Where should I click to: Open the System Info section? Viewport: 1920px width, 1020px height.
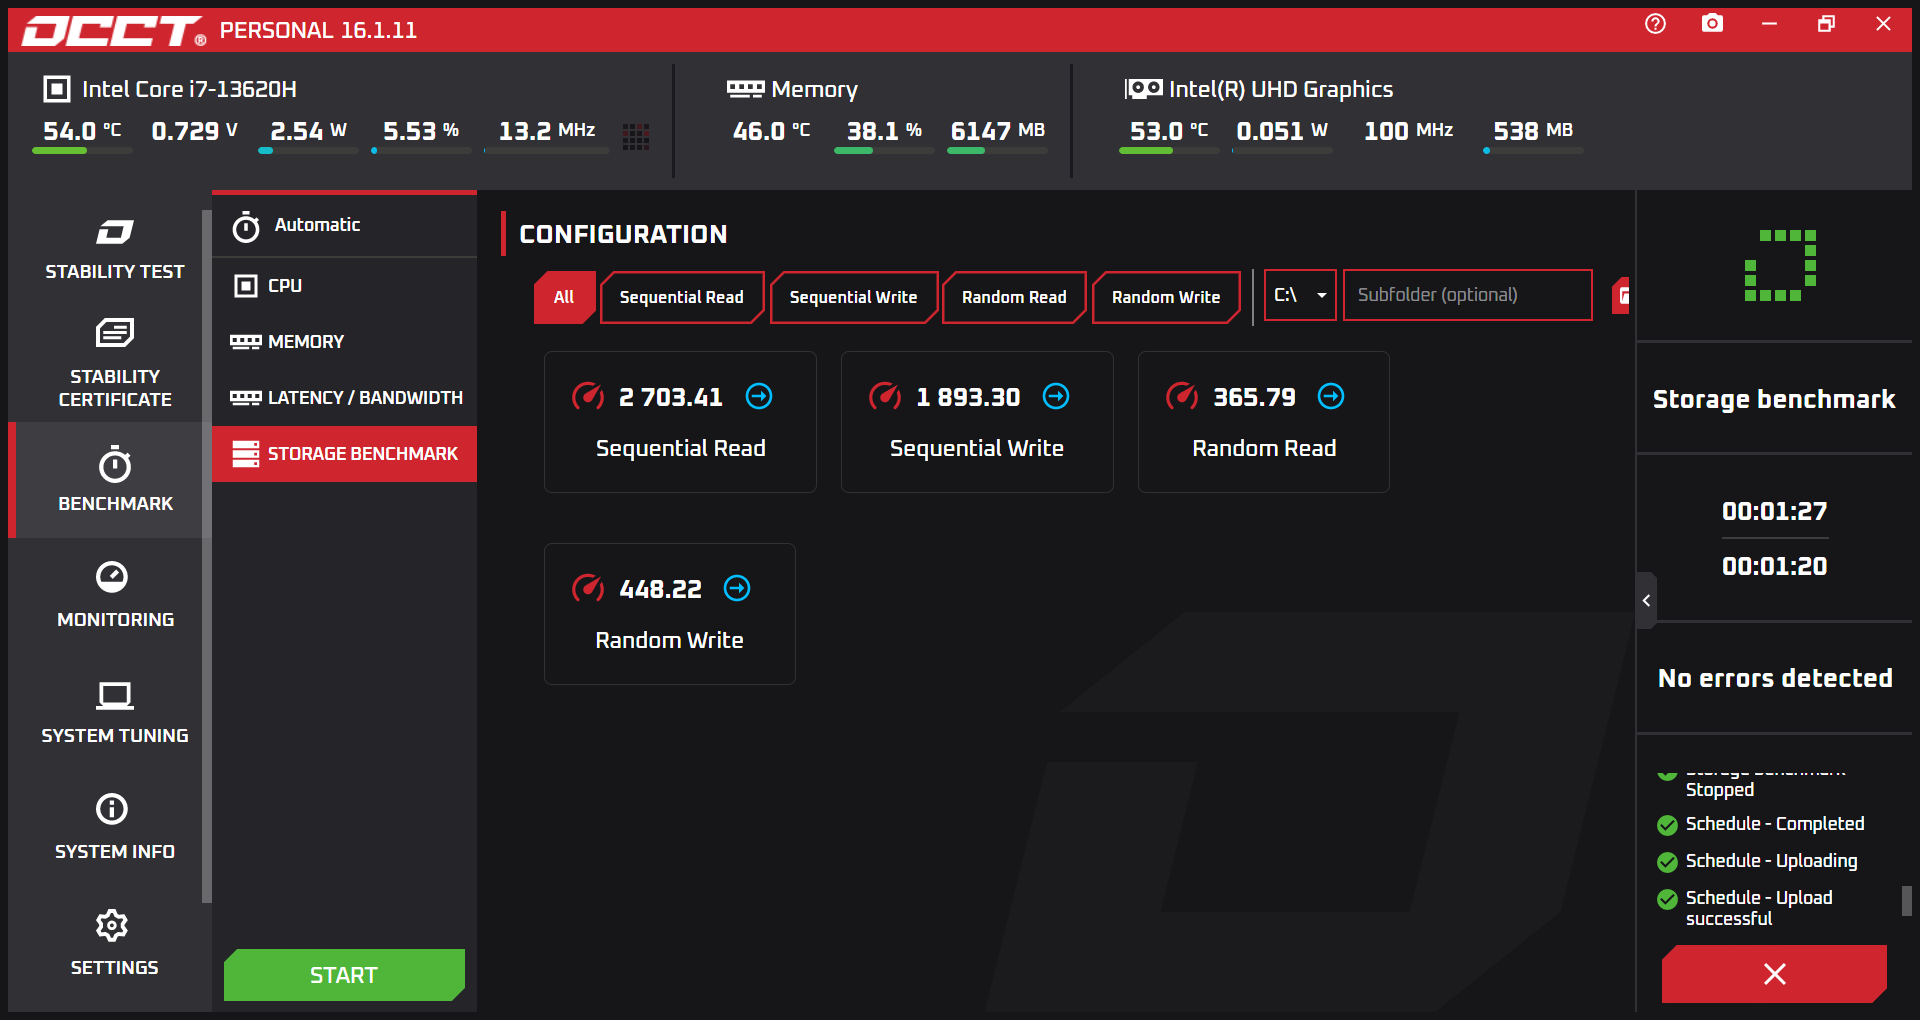pos(114,826)
